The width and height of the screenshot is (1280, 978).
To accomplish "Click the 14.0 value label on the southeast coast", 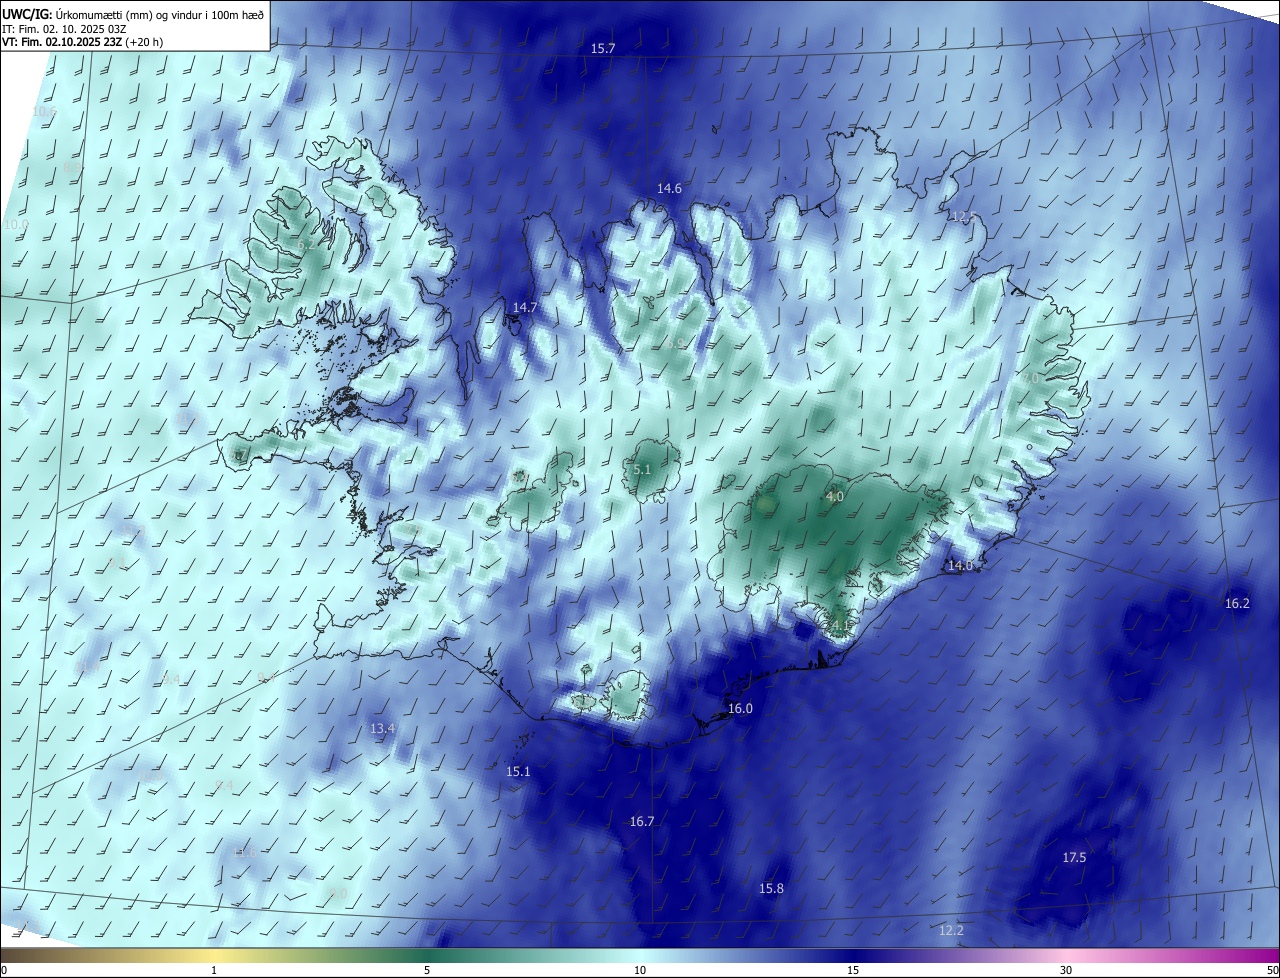I will [x=960, y=566].
